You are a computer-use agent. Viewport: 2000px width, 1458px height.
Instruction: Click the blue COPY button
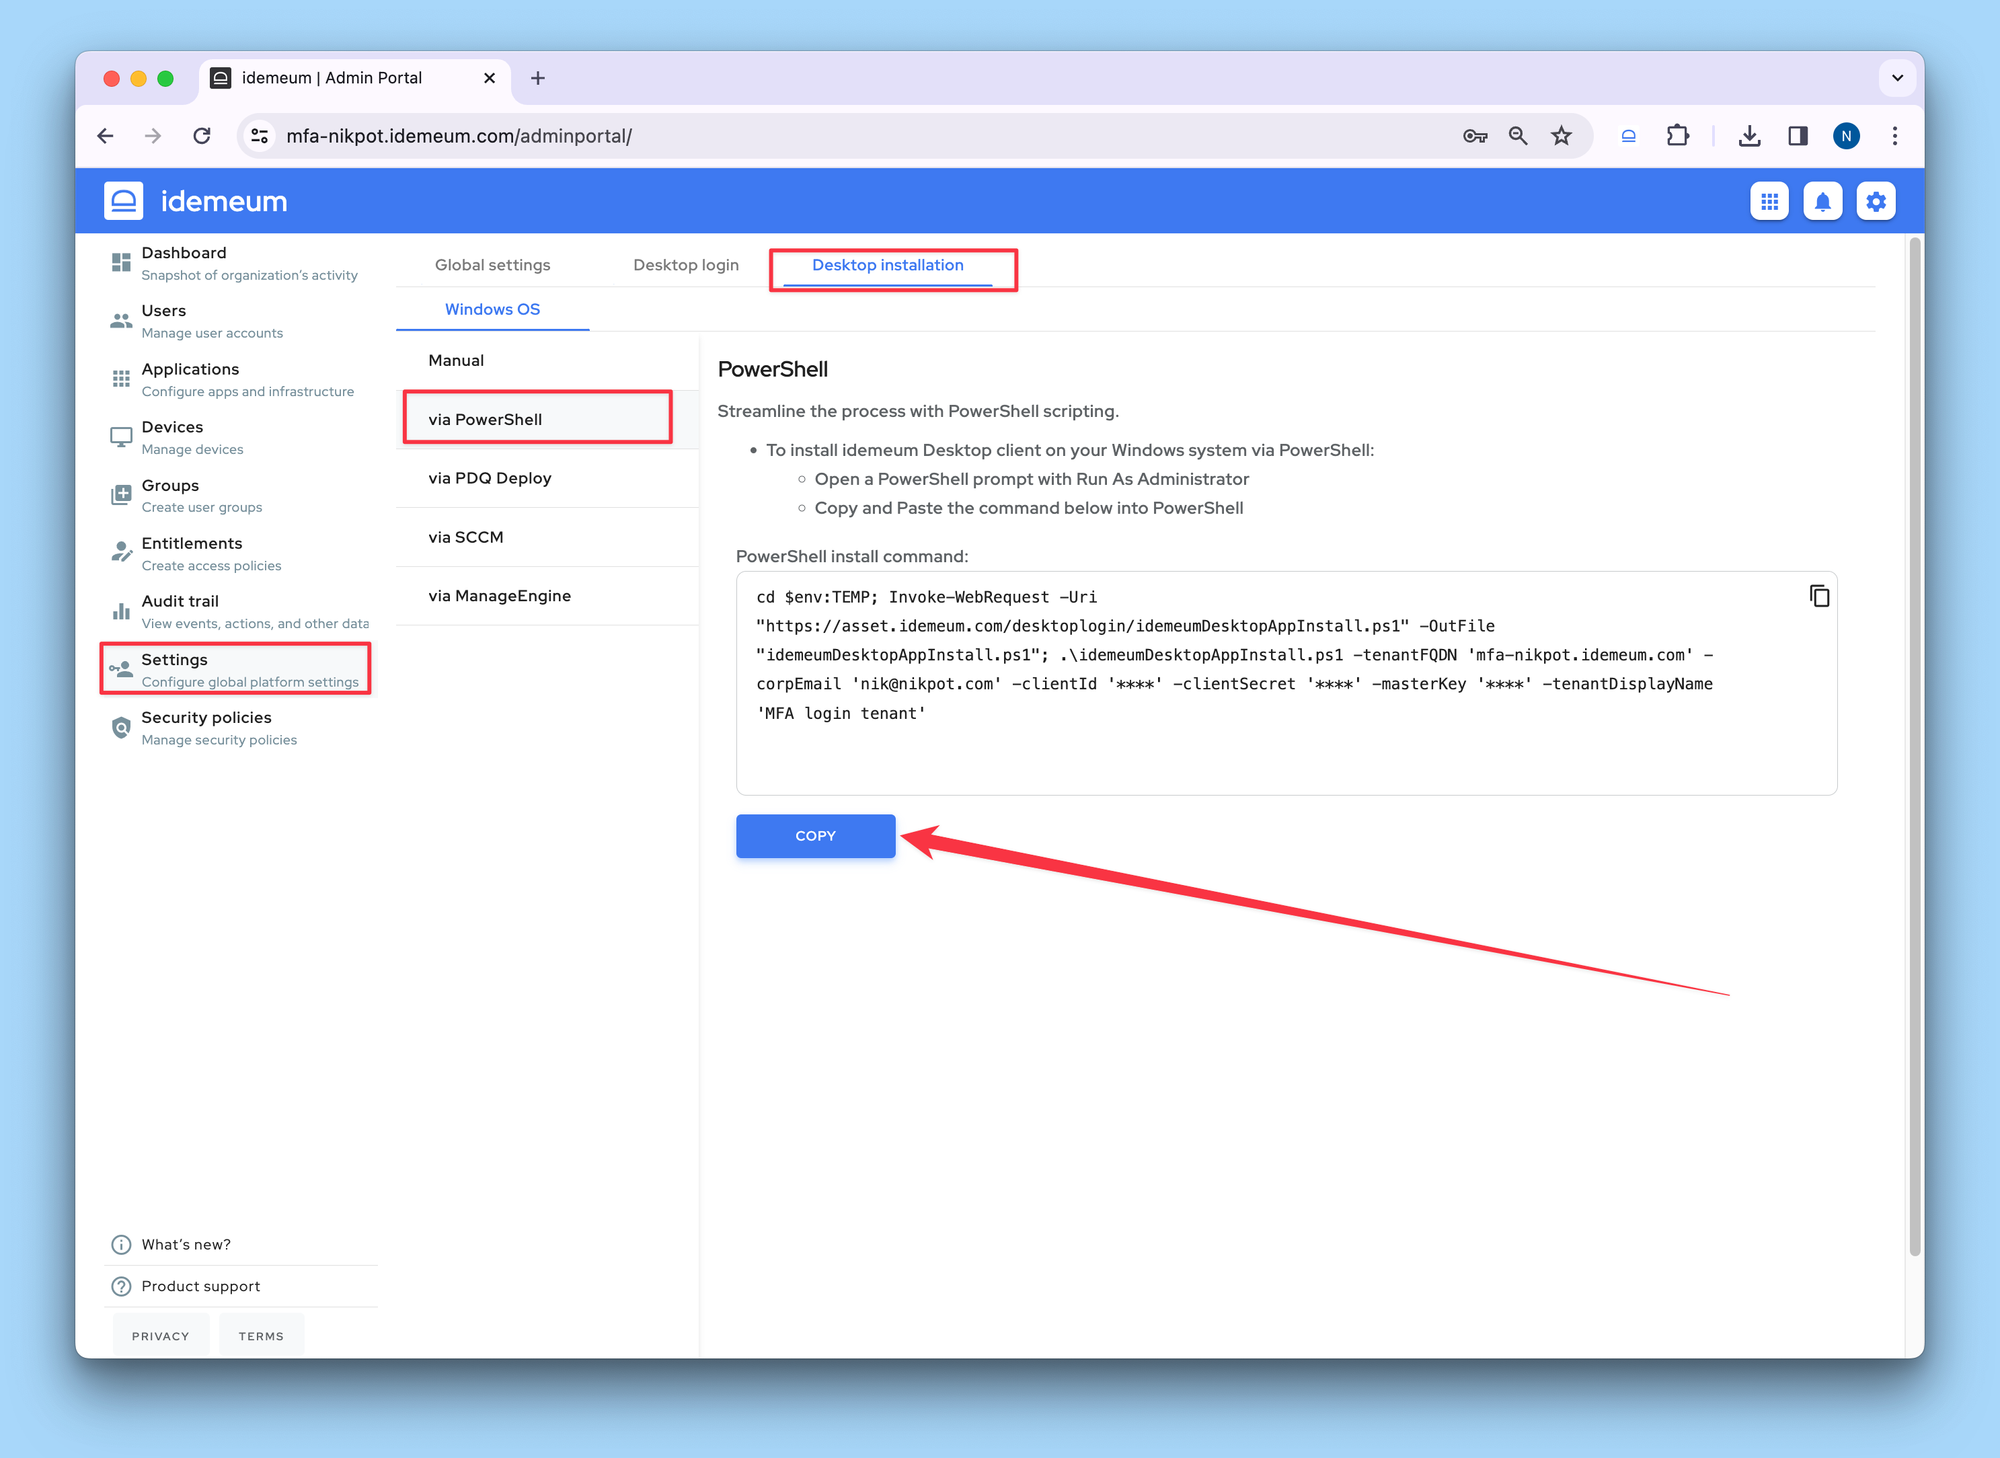[x=815, y=836]
